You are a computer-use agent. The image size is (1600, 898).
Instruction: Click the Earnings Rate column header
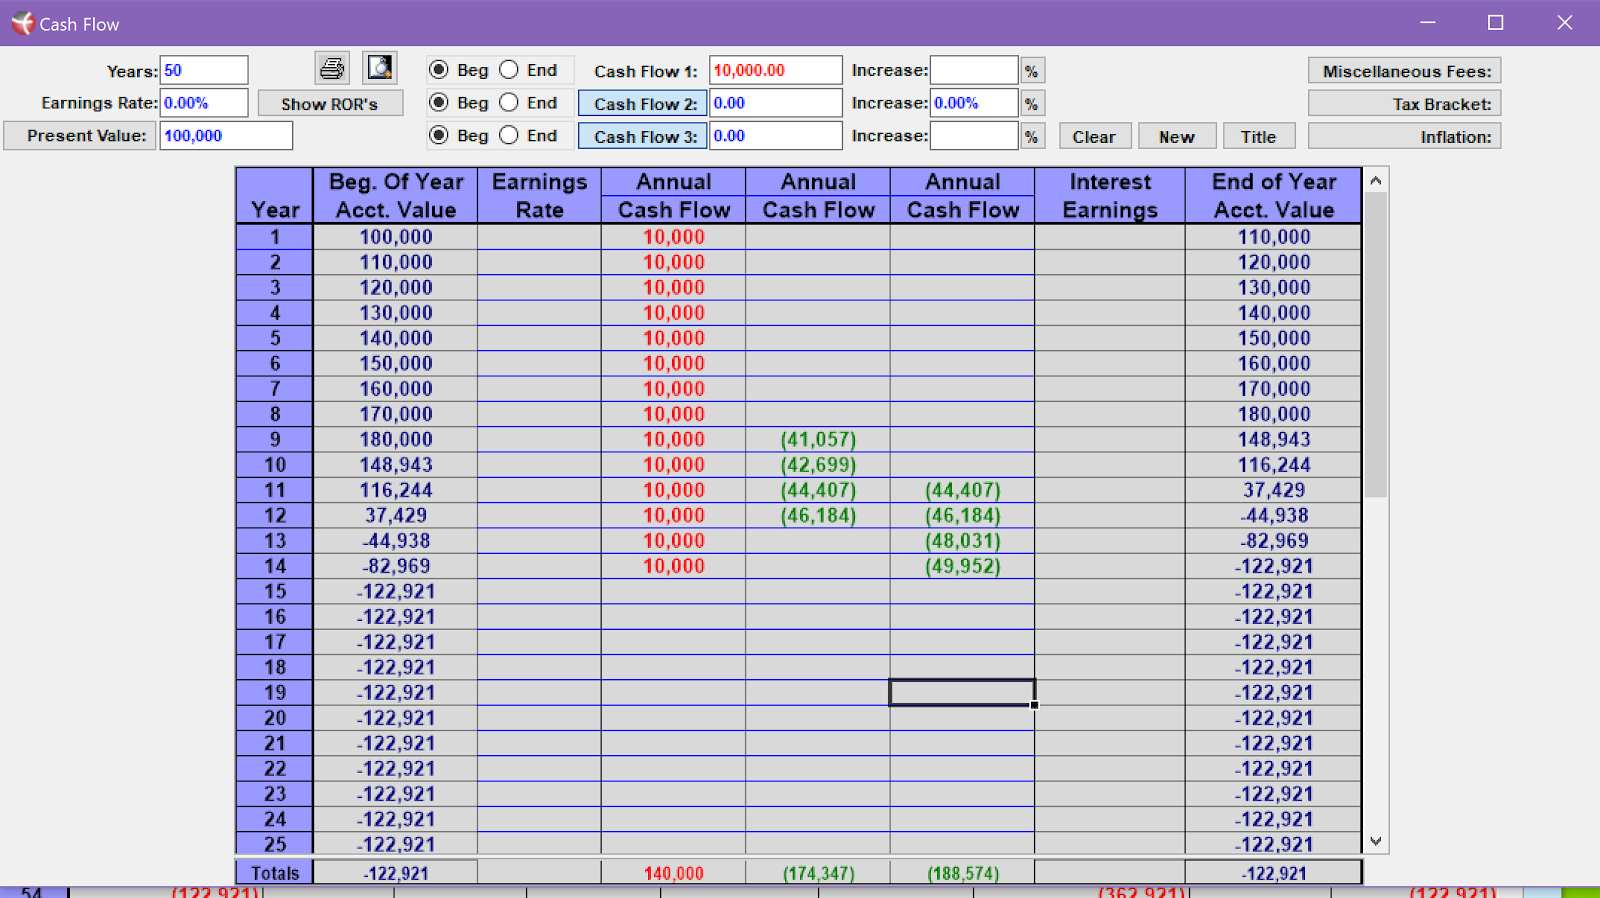coord(540,196)
